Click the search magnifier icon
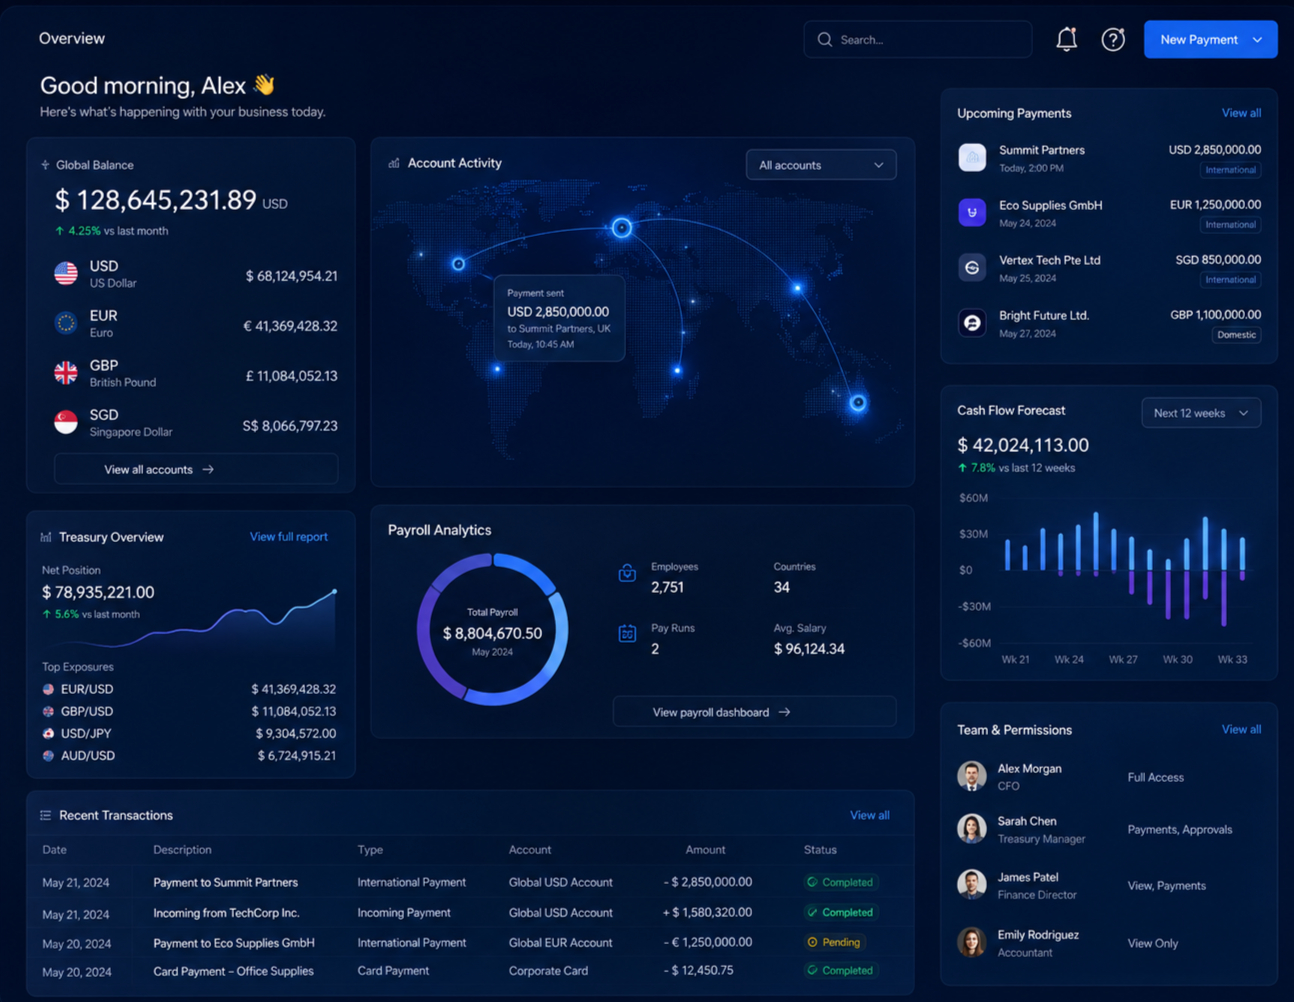1294x1002 pixels. (825, 40)
